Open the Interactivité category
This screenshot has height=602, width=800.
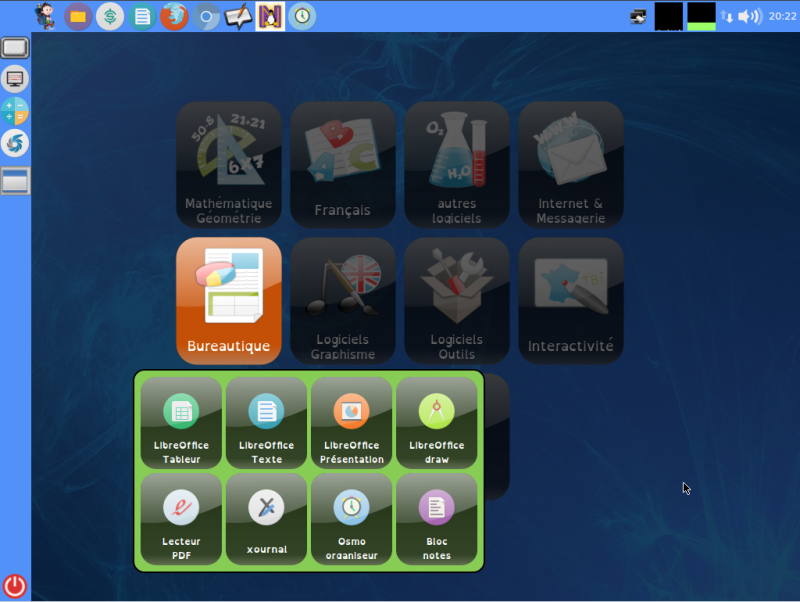[571, 301]
